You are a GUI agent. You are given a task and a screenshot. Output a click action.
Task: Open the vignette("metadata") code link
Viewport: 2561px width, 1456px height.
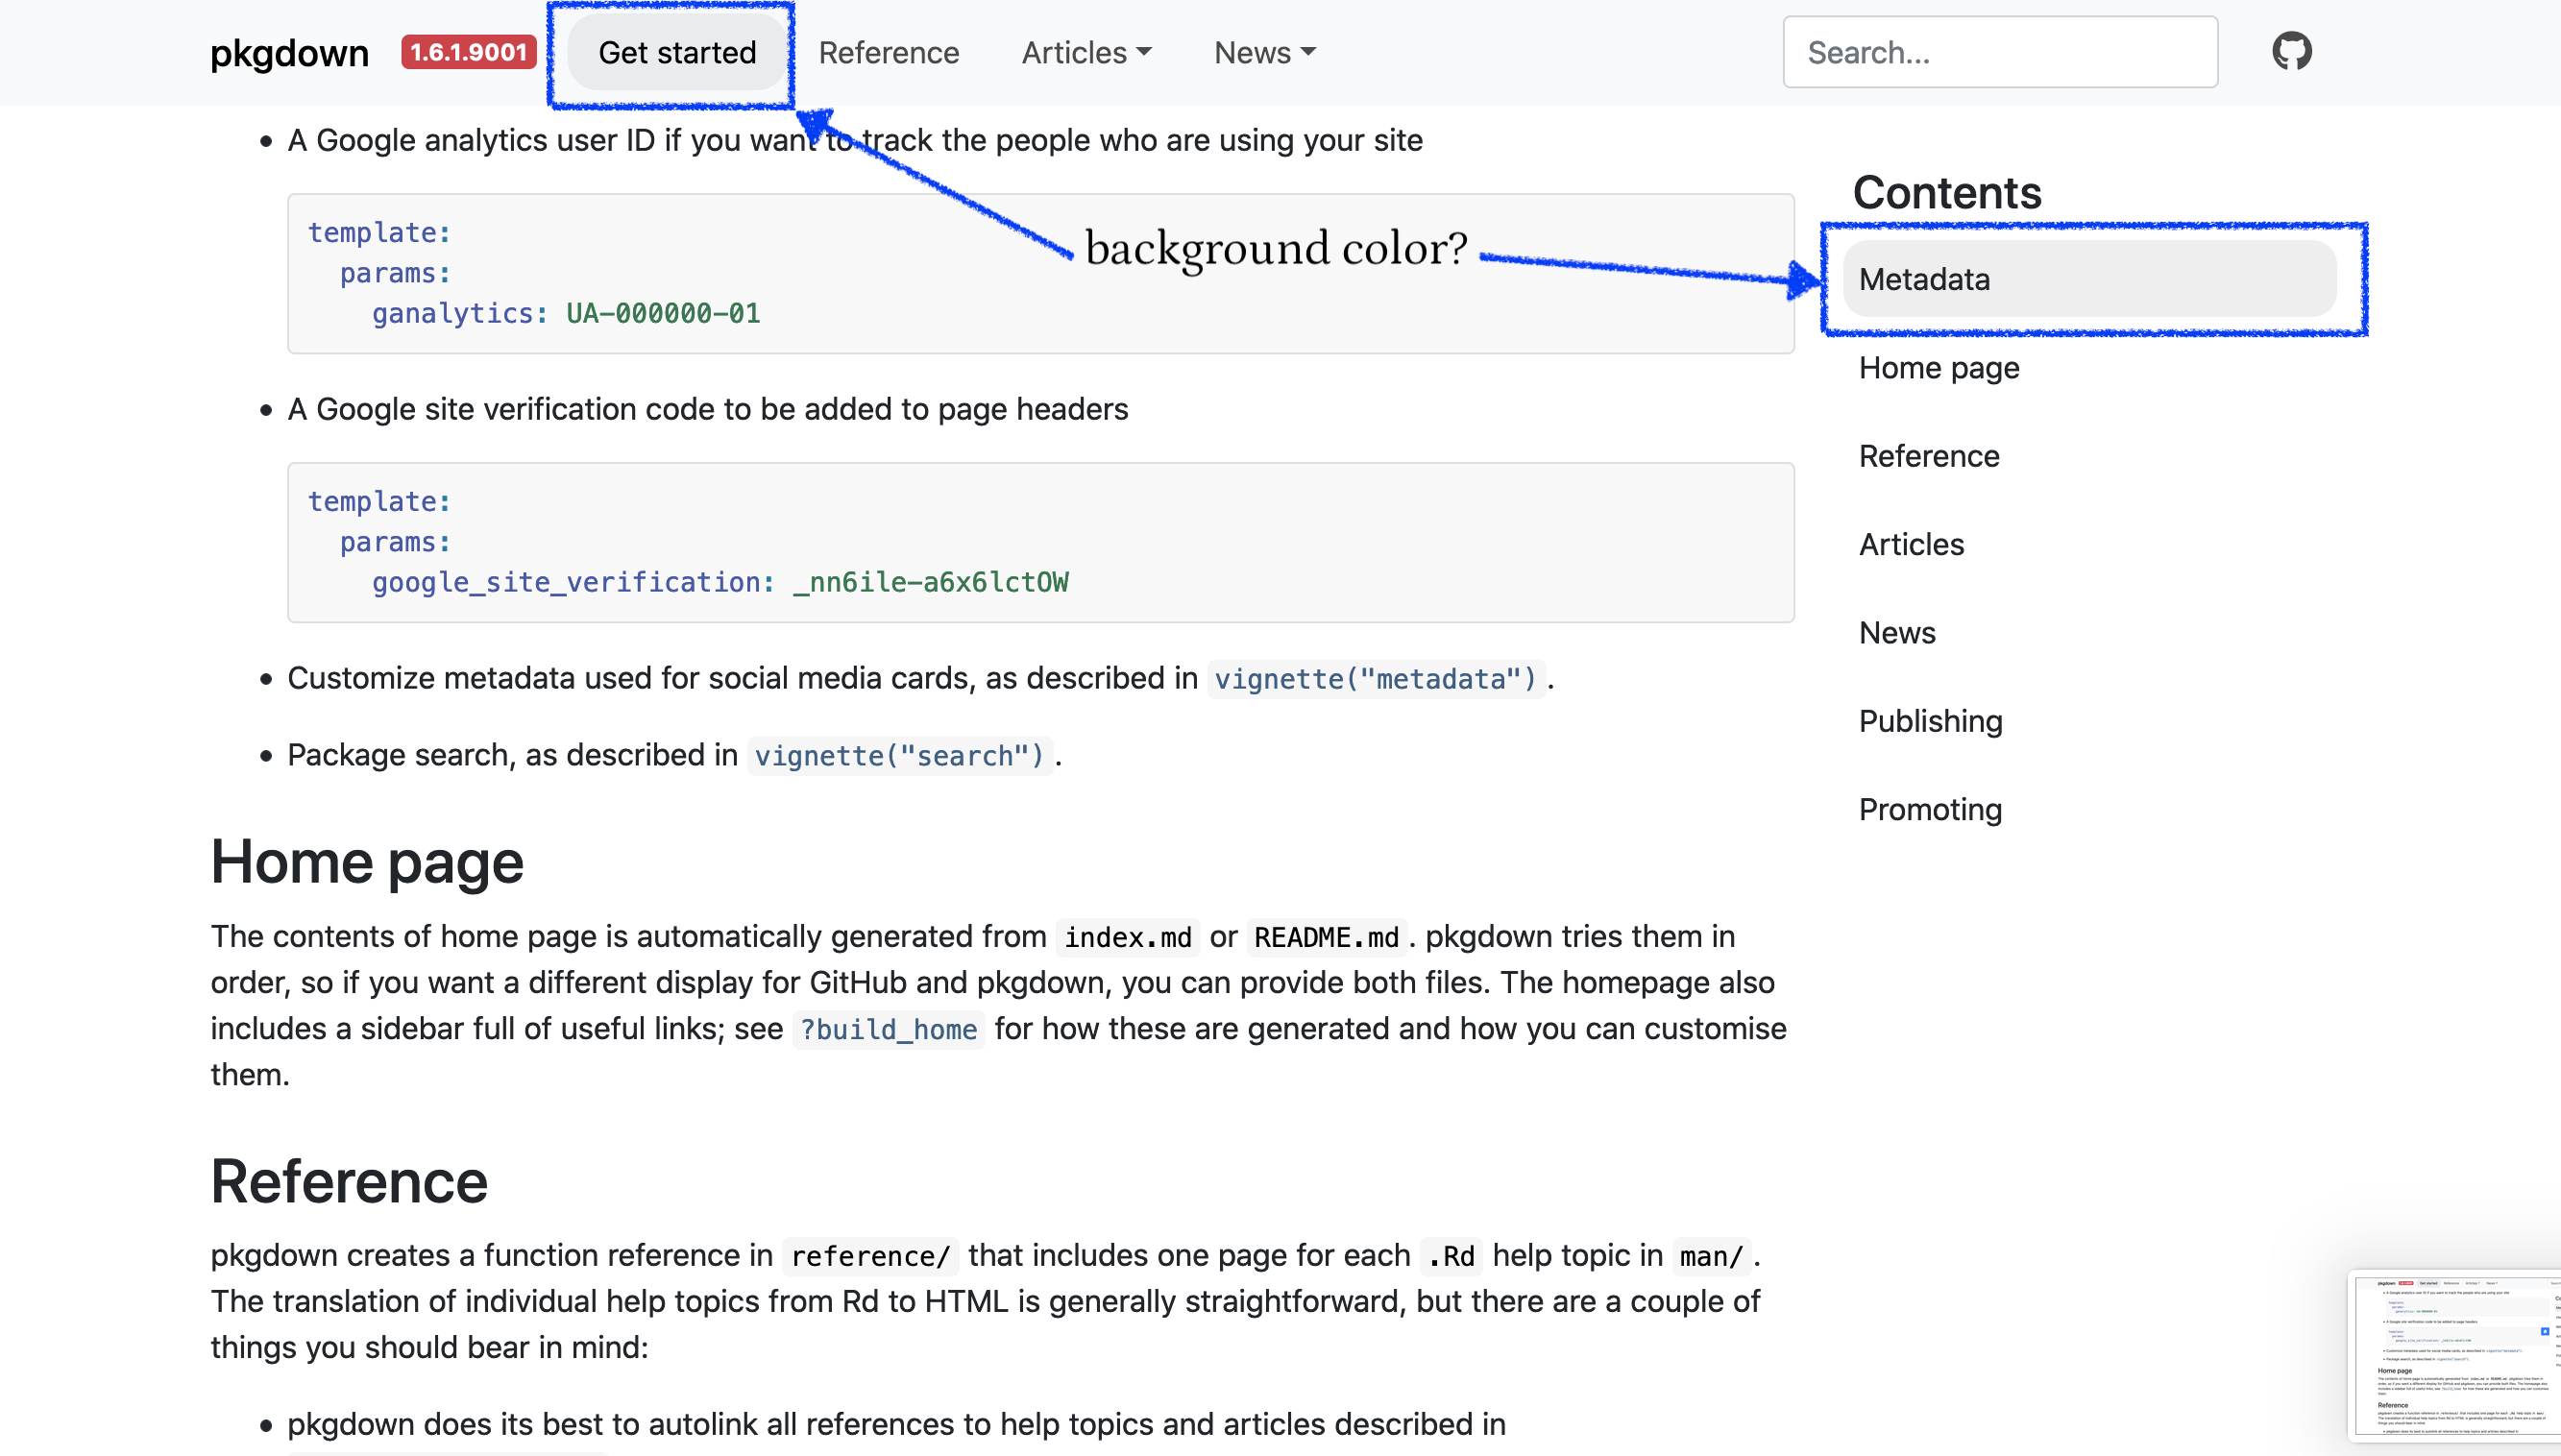coord(1375,679)
